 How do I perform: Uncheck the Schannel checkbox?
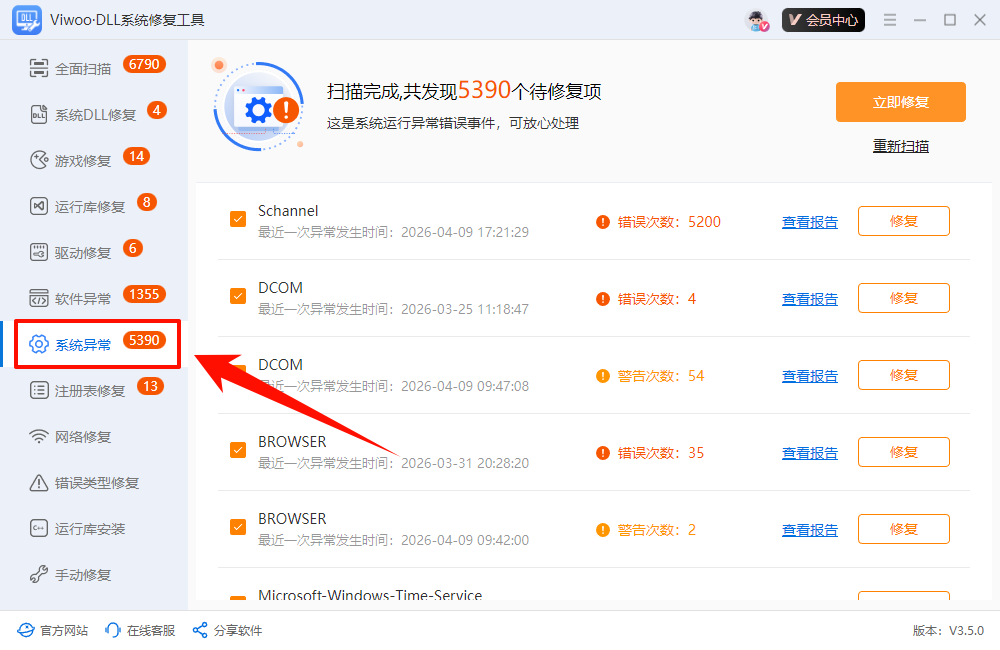[x=238, y=219]
